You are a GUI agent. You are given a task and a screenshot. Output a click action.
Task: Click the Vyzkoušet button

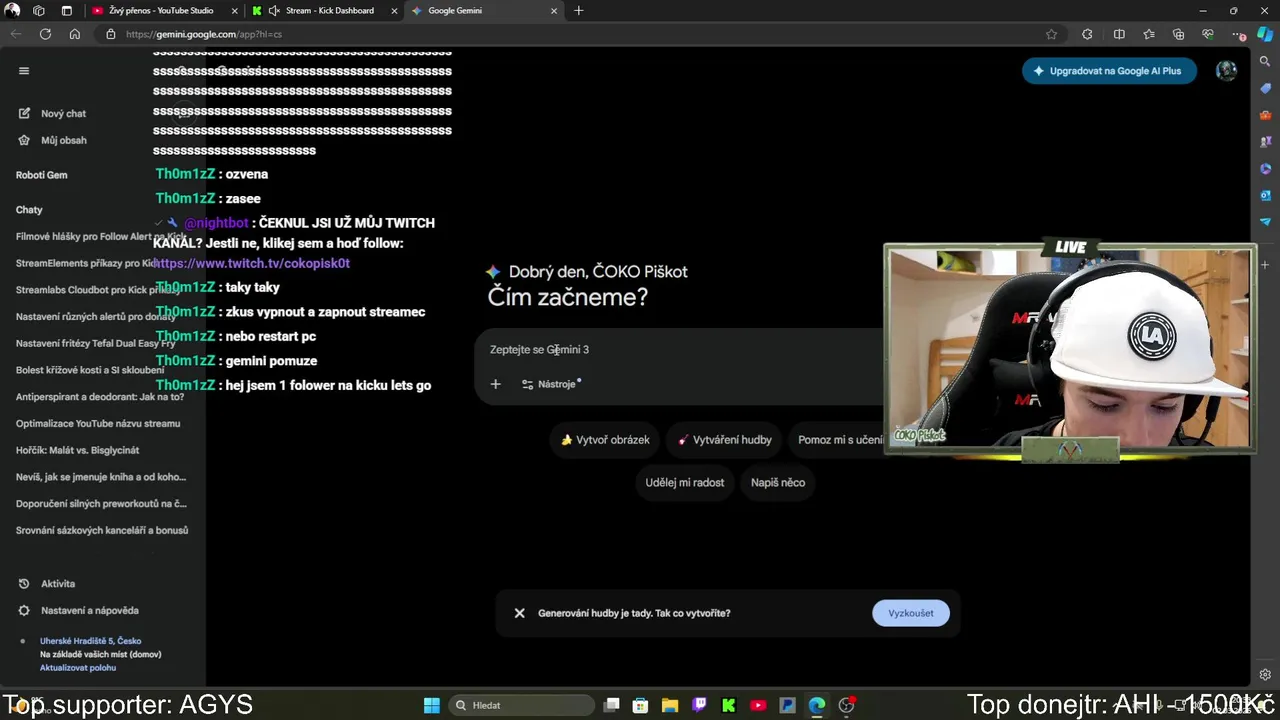pyautogui.click(x=911, y=613)
